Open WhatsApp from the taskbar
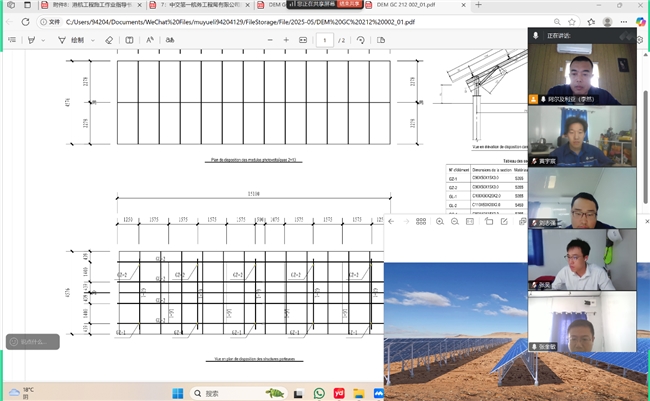Screen dimensions: 650x401 click(x=319, y=393)
